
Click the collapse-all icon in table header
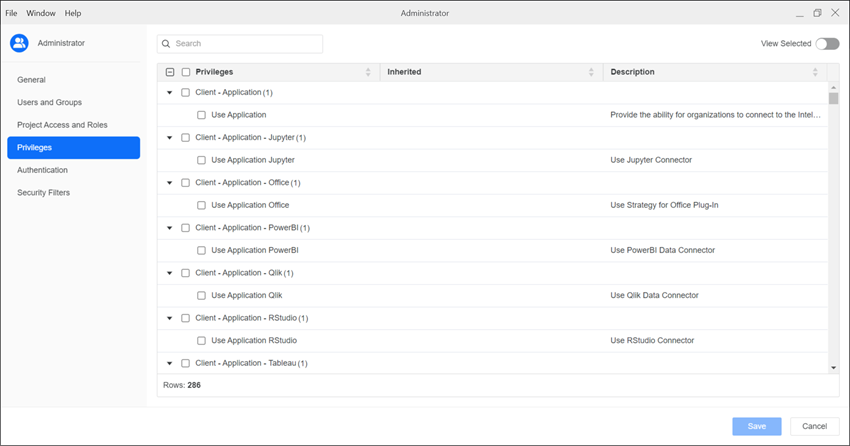pos(170,73)
